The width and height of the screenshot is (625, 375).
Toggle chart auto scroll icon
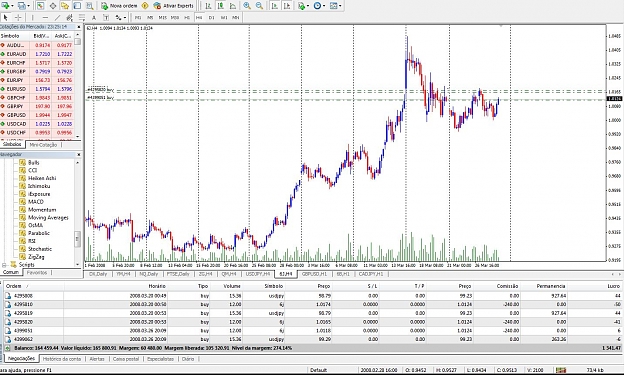(x=275, y=6)
